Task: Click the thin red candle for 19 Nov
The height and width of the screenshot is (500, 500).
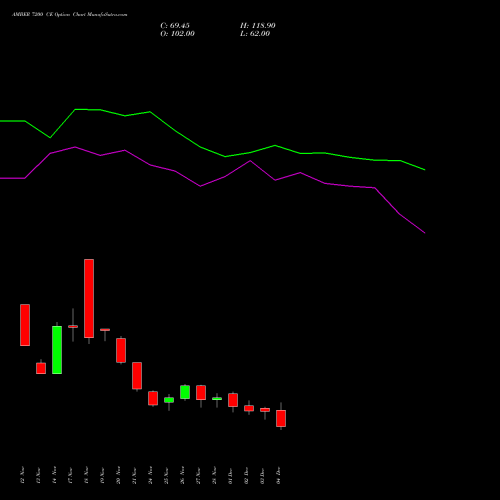Action: click(105, 330)
